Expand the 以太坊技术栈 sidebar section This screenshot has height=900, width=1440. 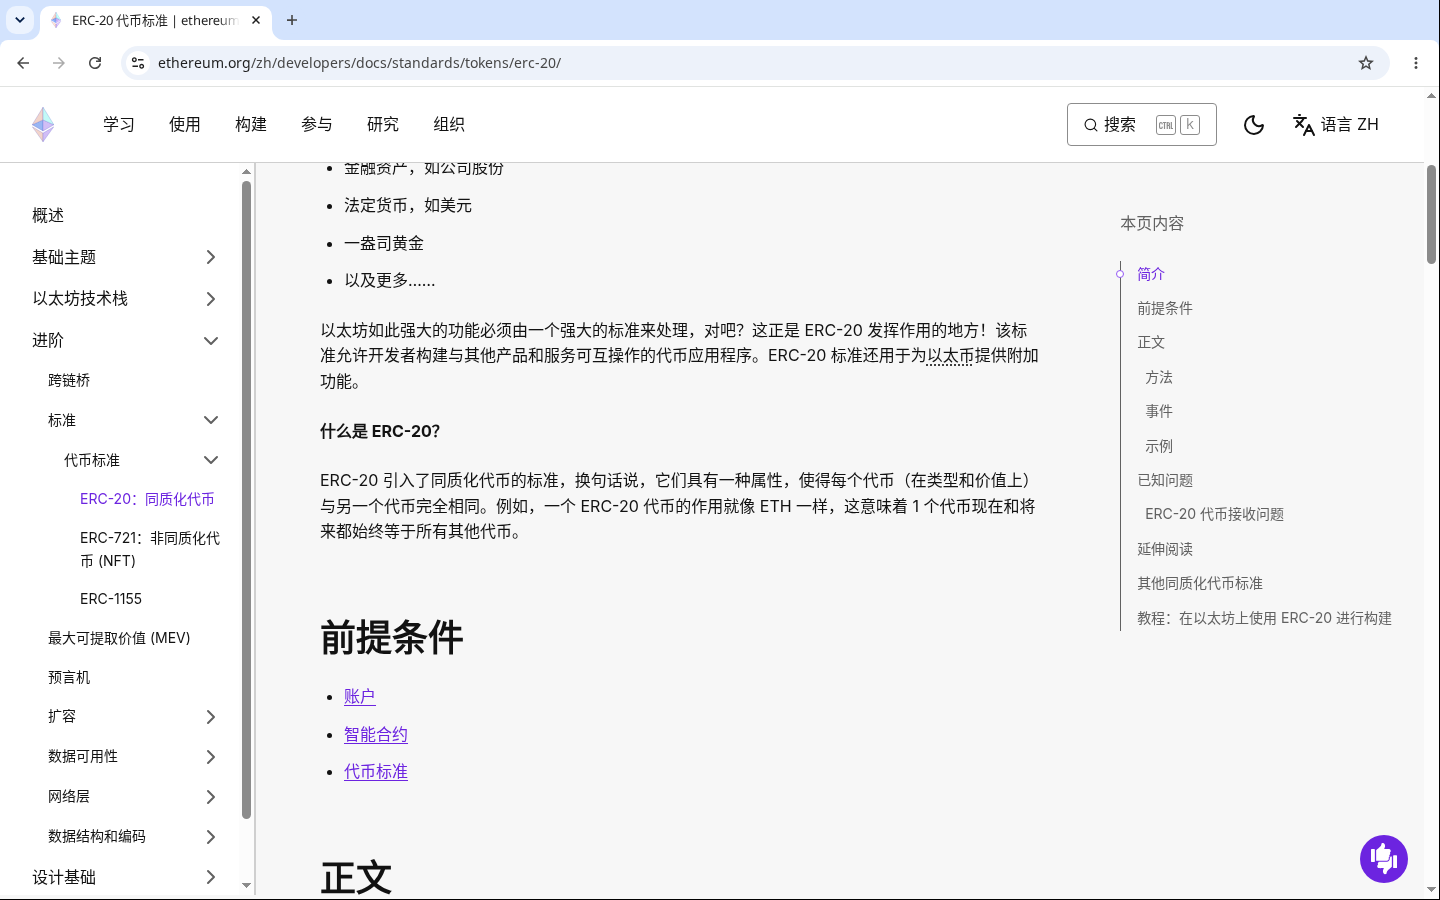211,299
